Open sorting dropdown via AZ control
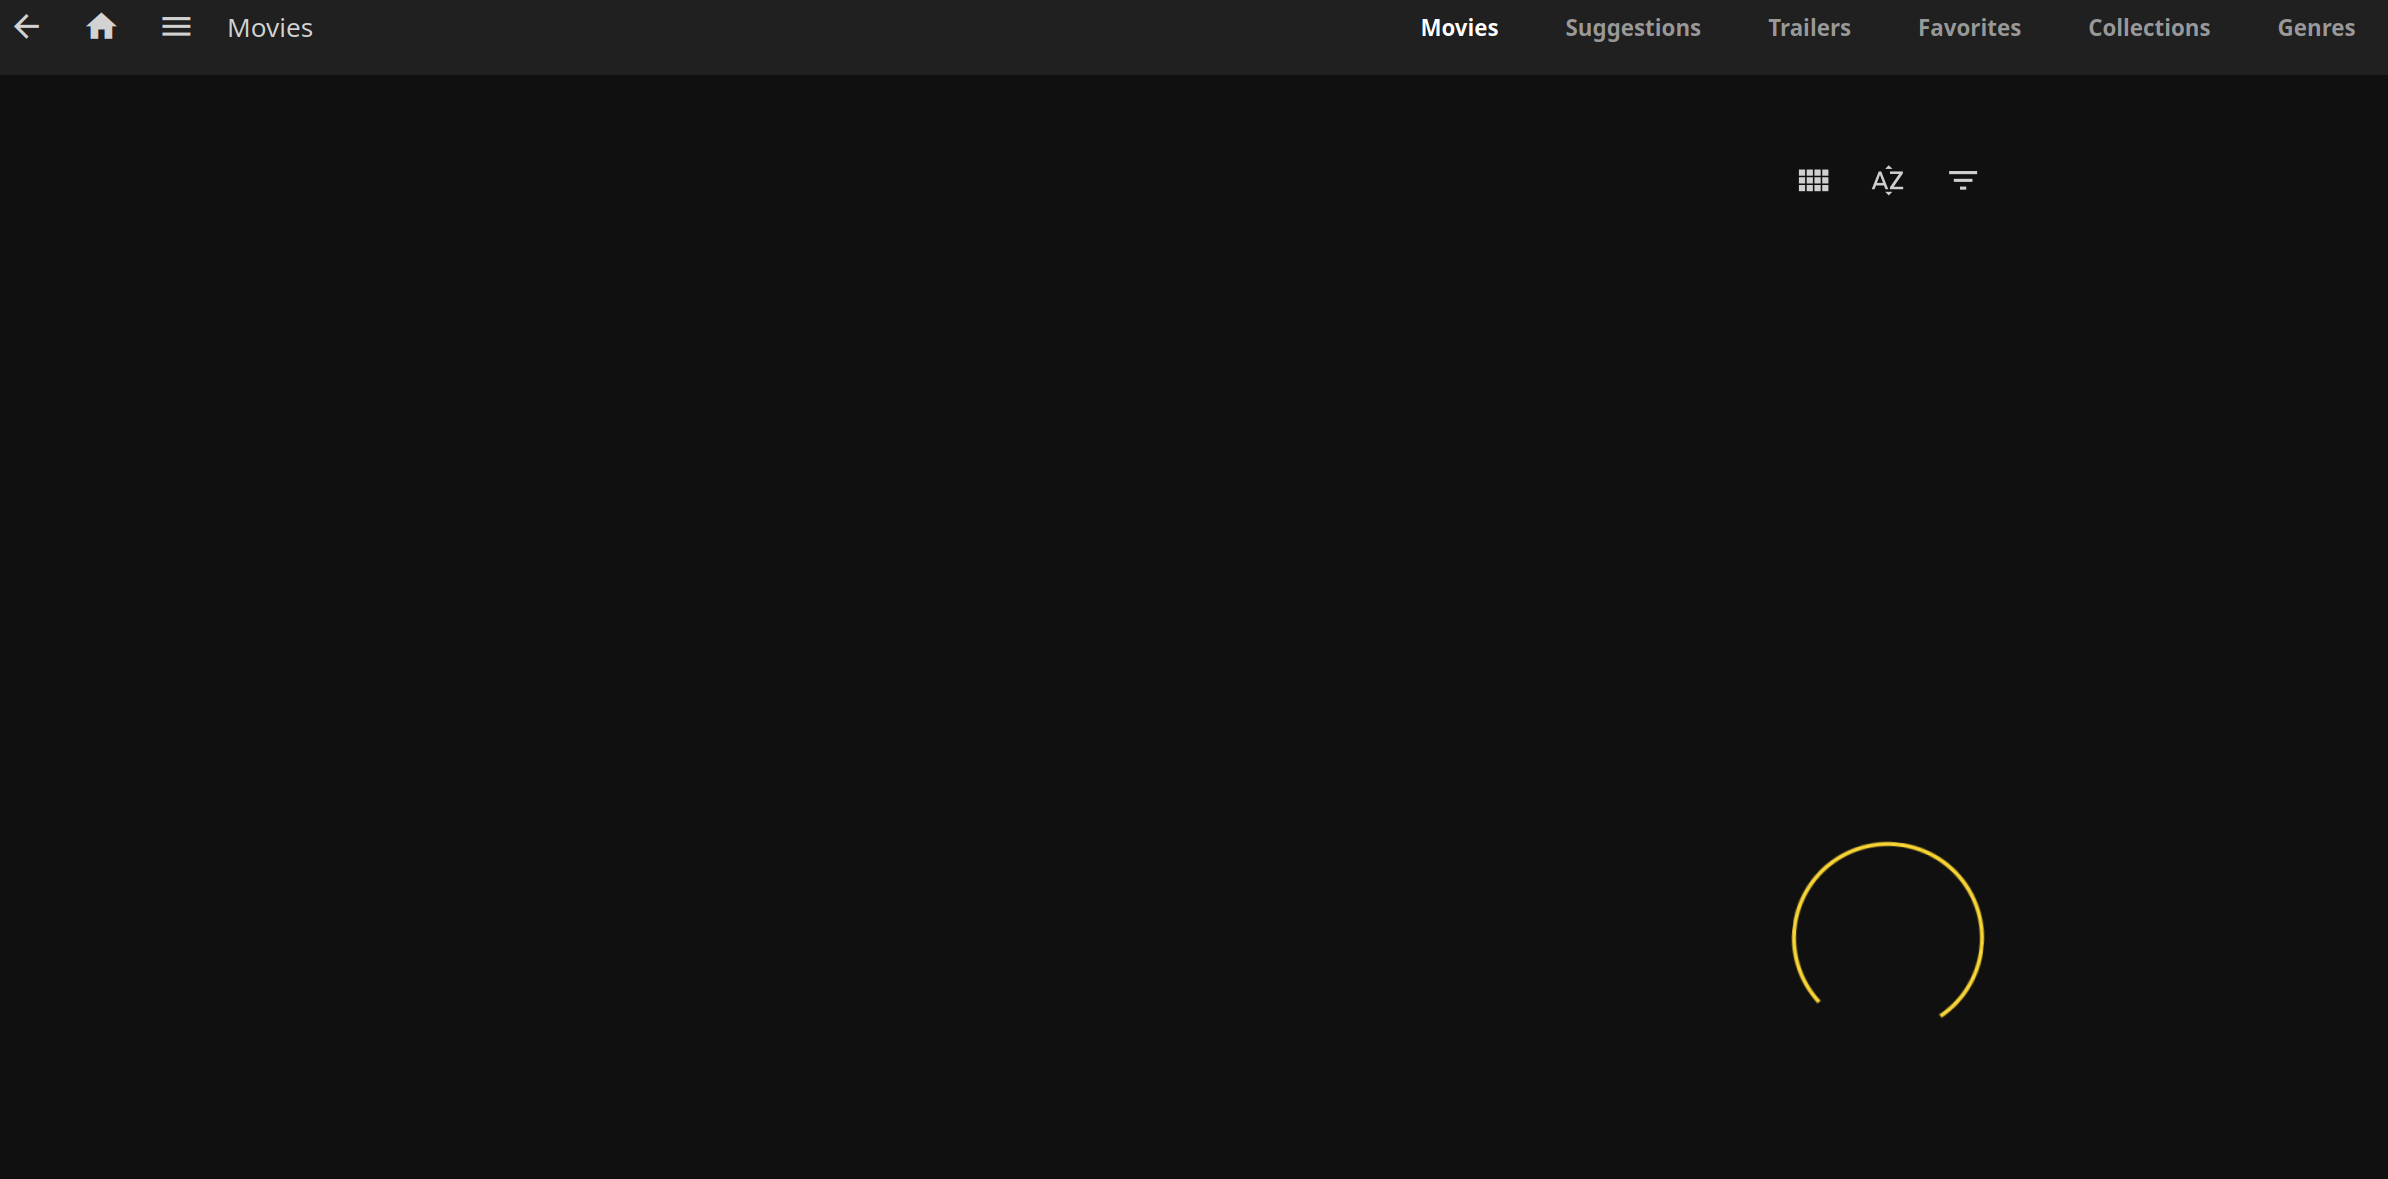The width and height of the screenshot is (2388, 1179). click(1887, 180)
